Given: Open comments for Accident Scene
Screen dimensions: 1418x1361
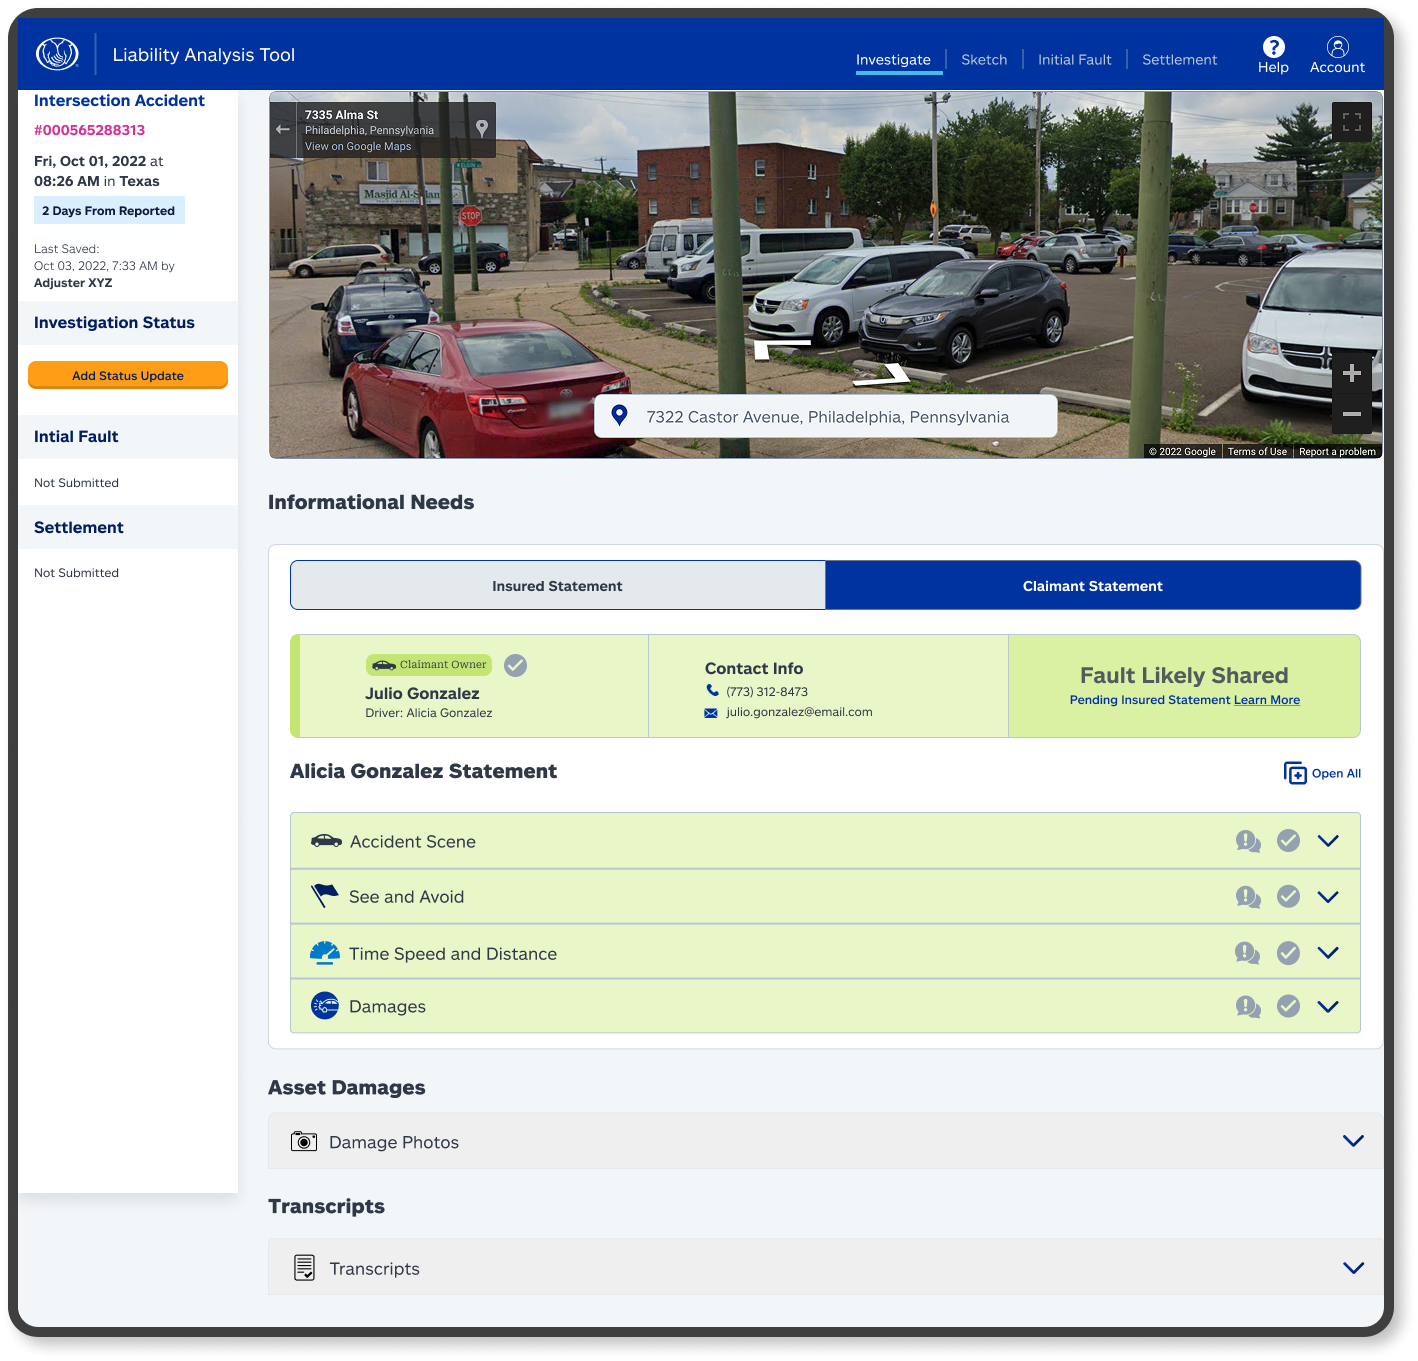Looking at the screenshot, I should (x=1248, y=841).
